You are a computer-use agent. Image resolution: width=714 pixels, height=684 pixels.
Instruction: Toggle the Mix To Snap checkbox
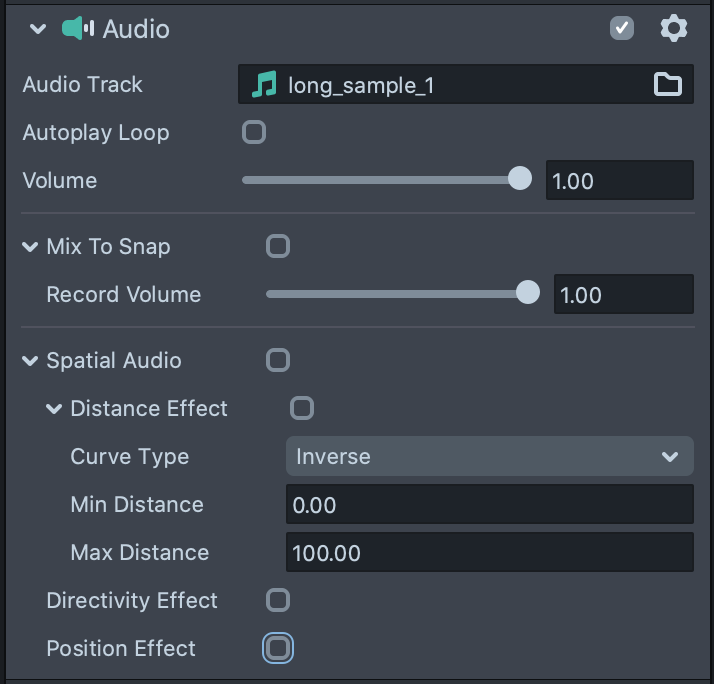tap(278, 246)
